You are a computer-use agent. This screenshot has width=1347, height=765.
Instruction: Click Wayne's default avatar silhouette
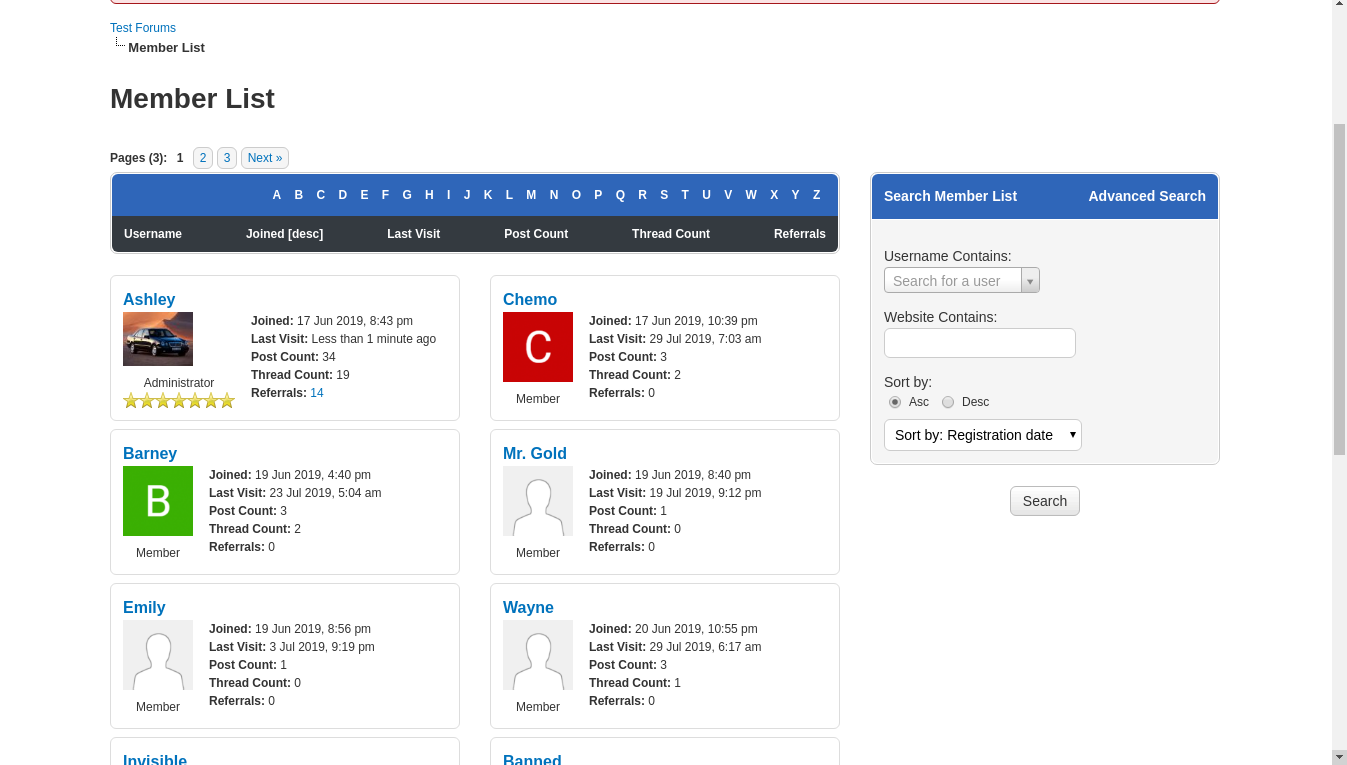click(x=538, y=655)
